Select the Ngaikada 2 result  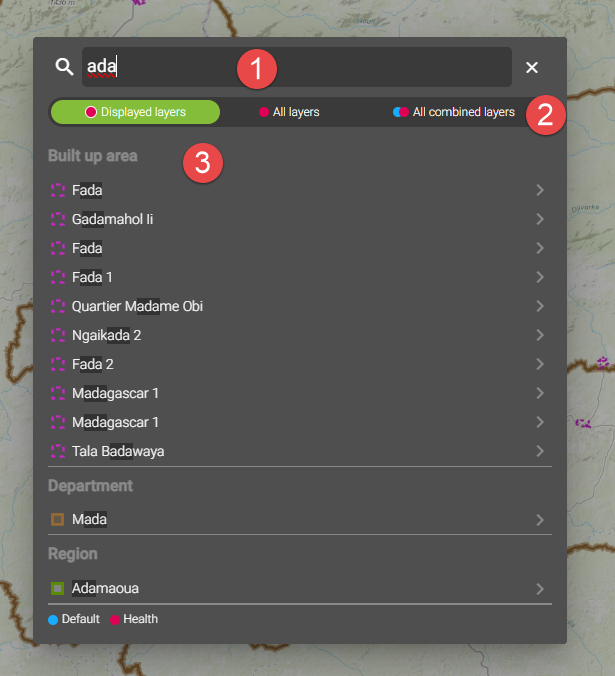[x=300, y=335]
